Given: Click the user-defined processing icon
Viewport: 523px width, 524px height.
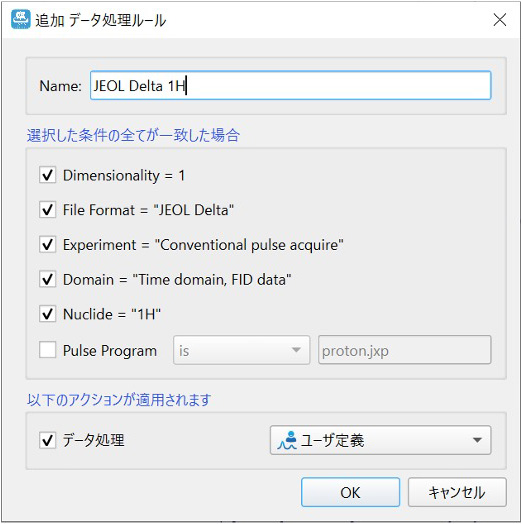Looking at the screenshot, I should (287, 440).
